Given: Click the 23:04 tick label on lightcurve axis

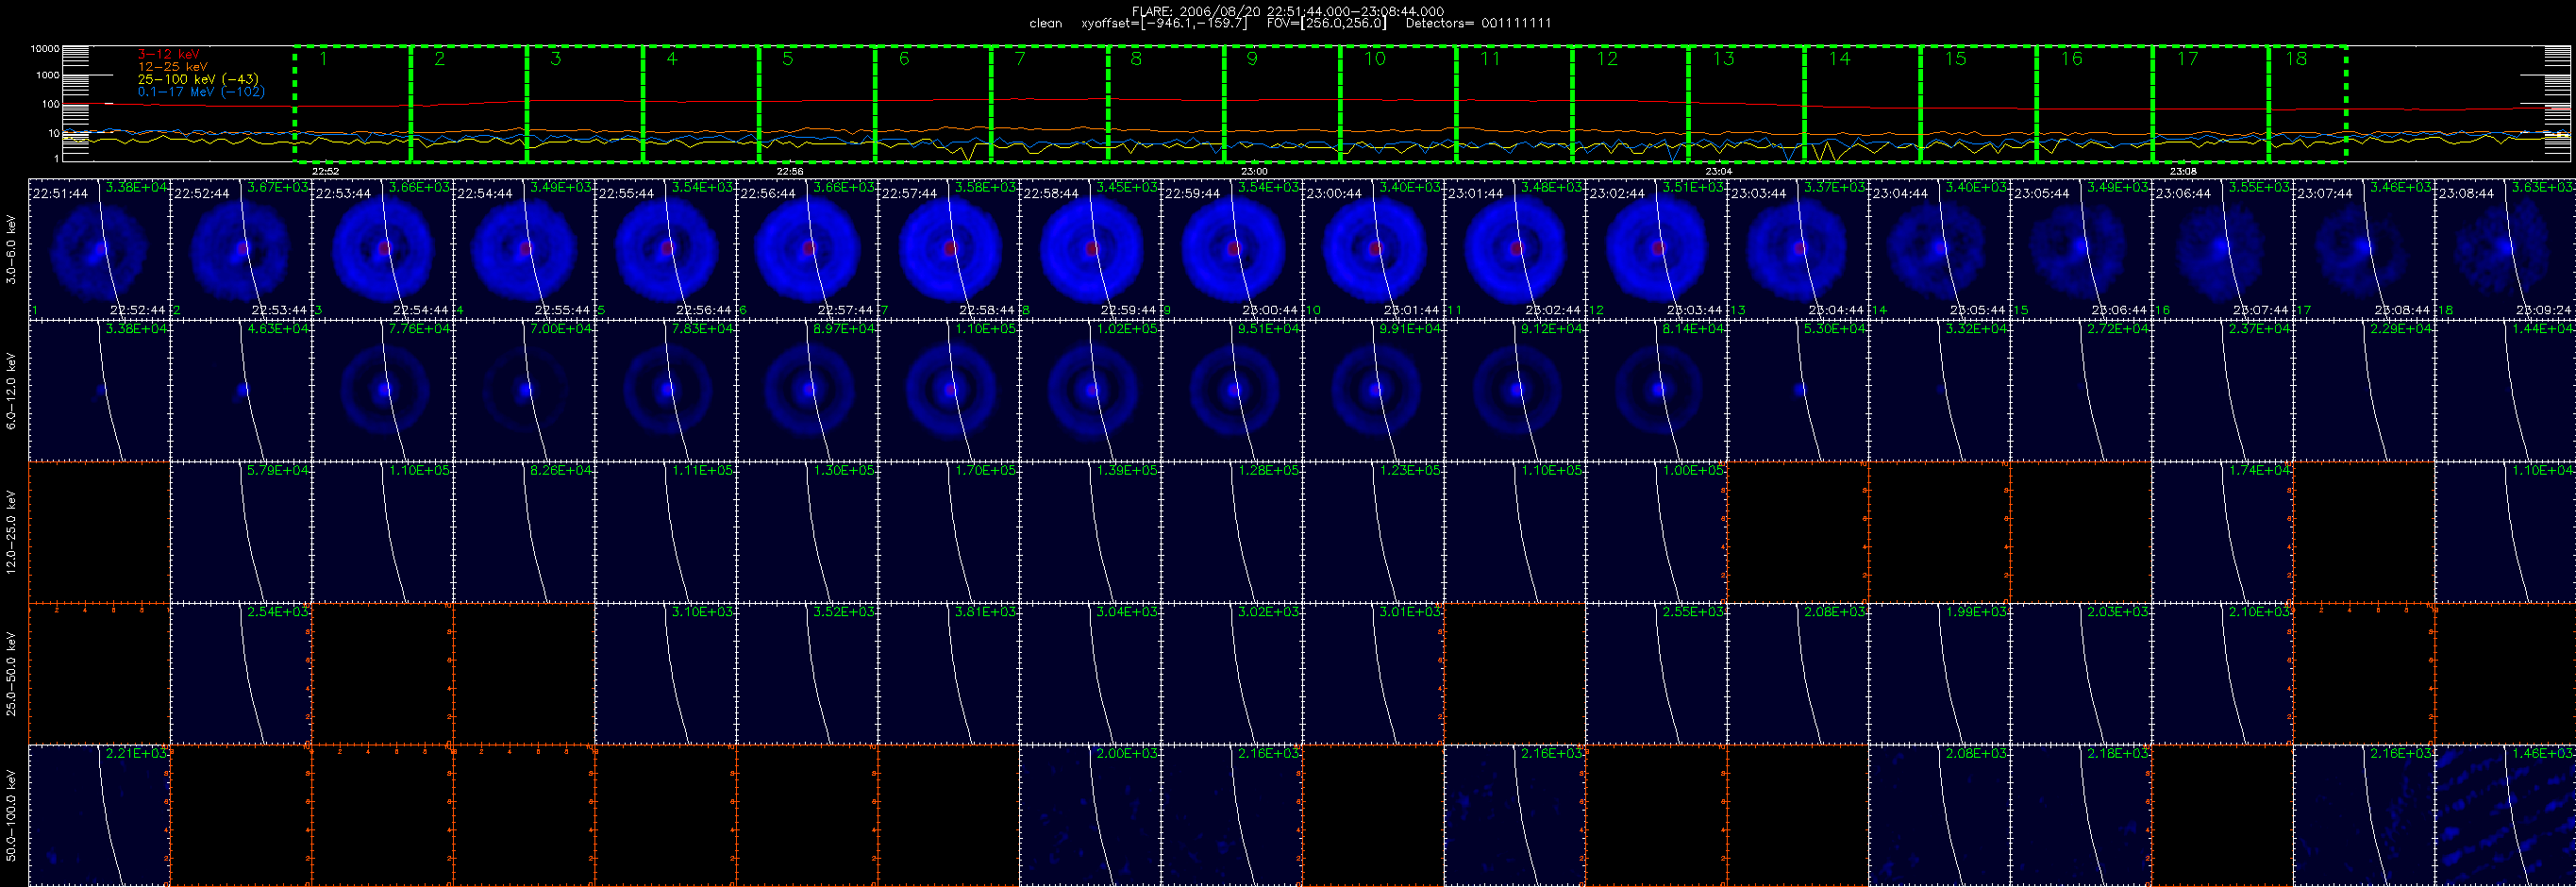Looking at the screenshot, I should pyautogui.click(x=1718, y=171).
